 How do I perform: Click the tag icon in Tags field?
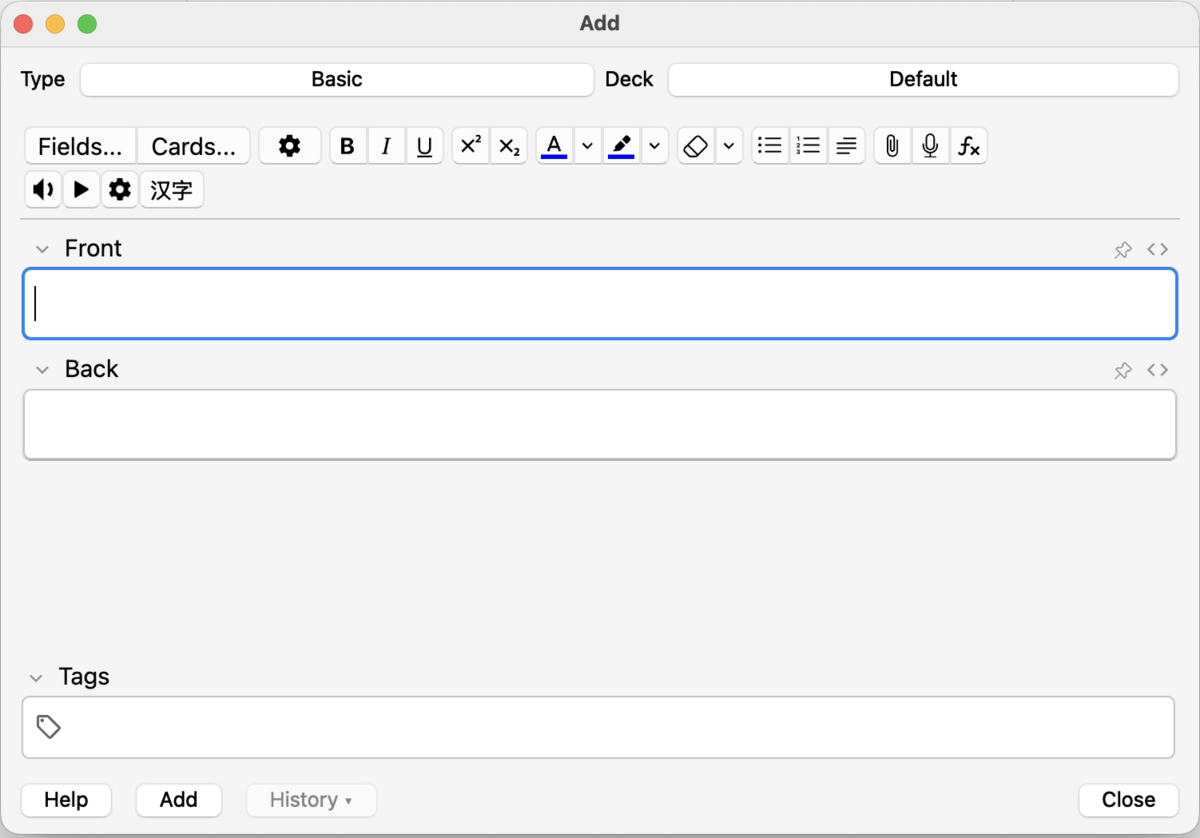(48, 726)
